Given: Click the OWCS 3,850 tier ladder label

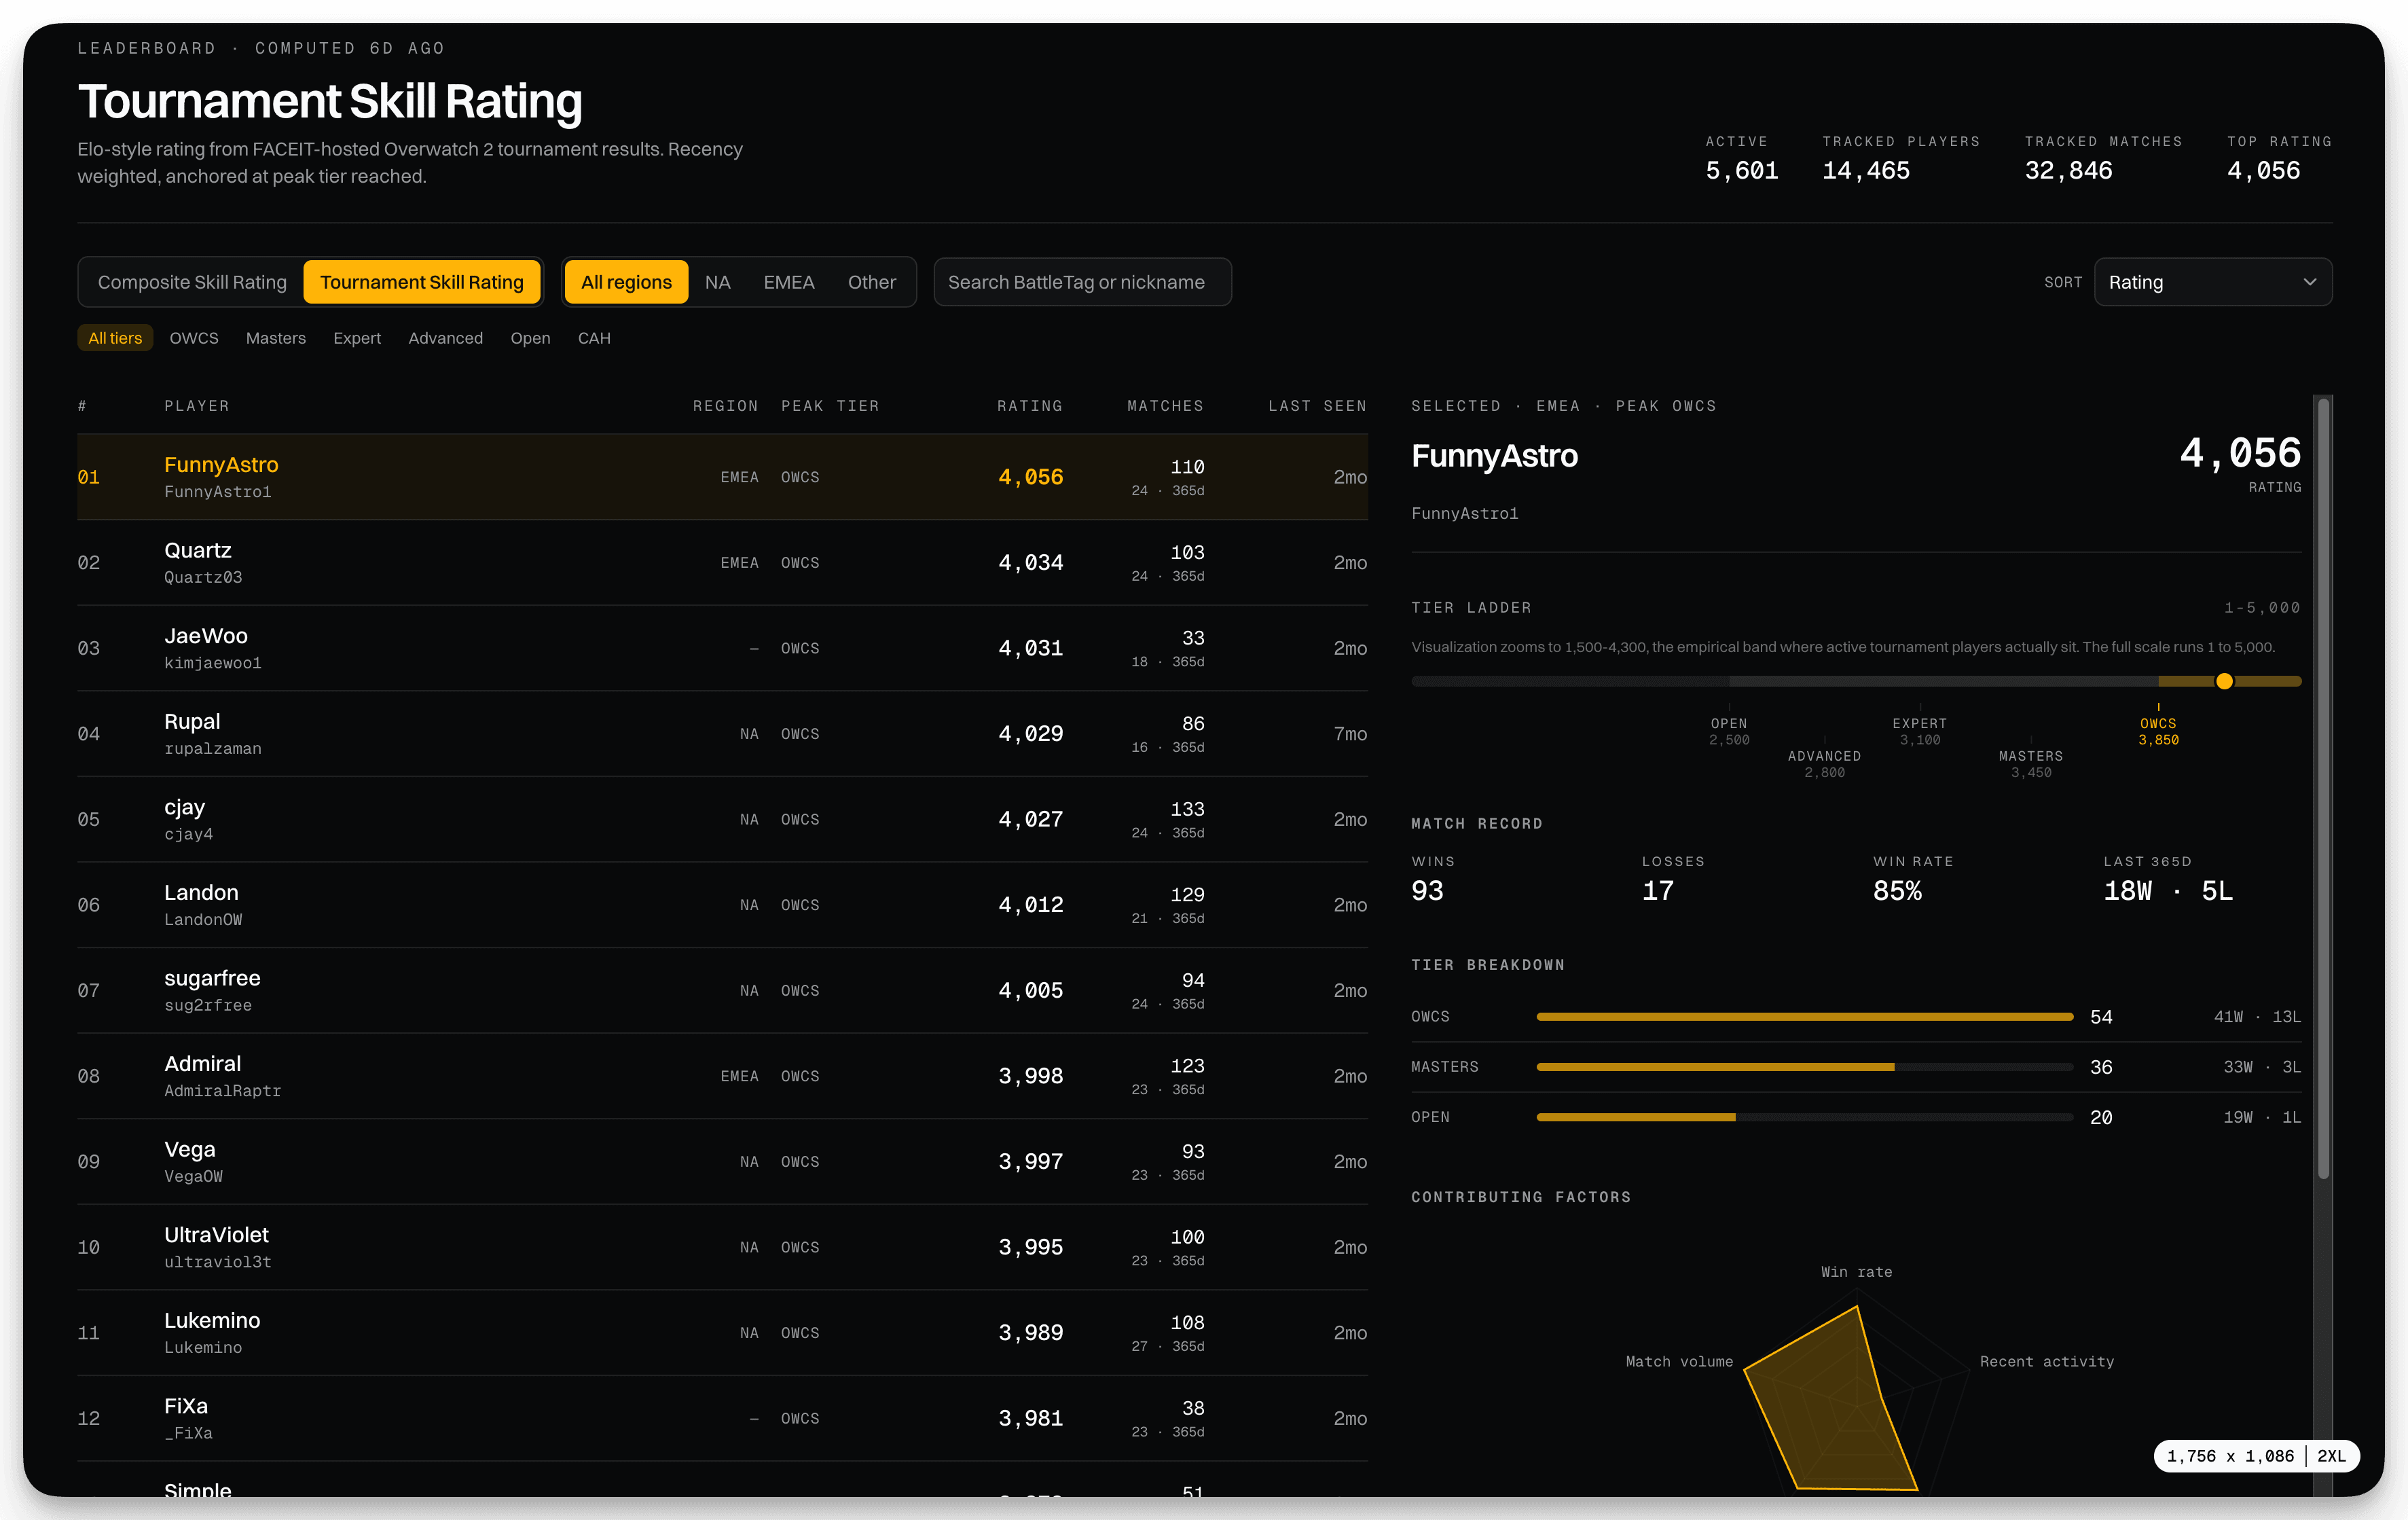Looking at the screenshot, I should click(x=2158, y=731).
